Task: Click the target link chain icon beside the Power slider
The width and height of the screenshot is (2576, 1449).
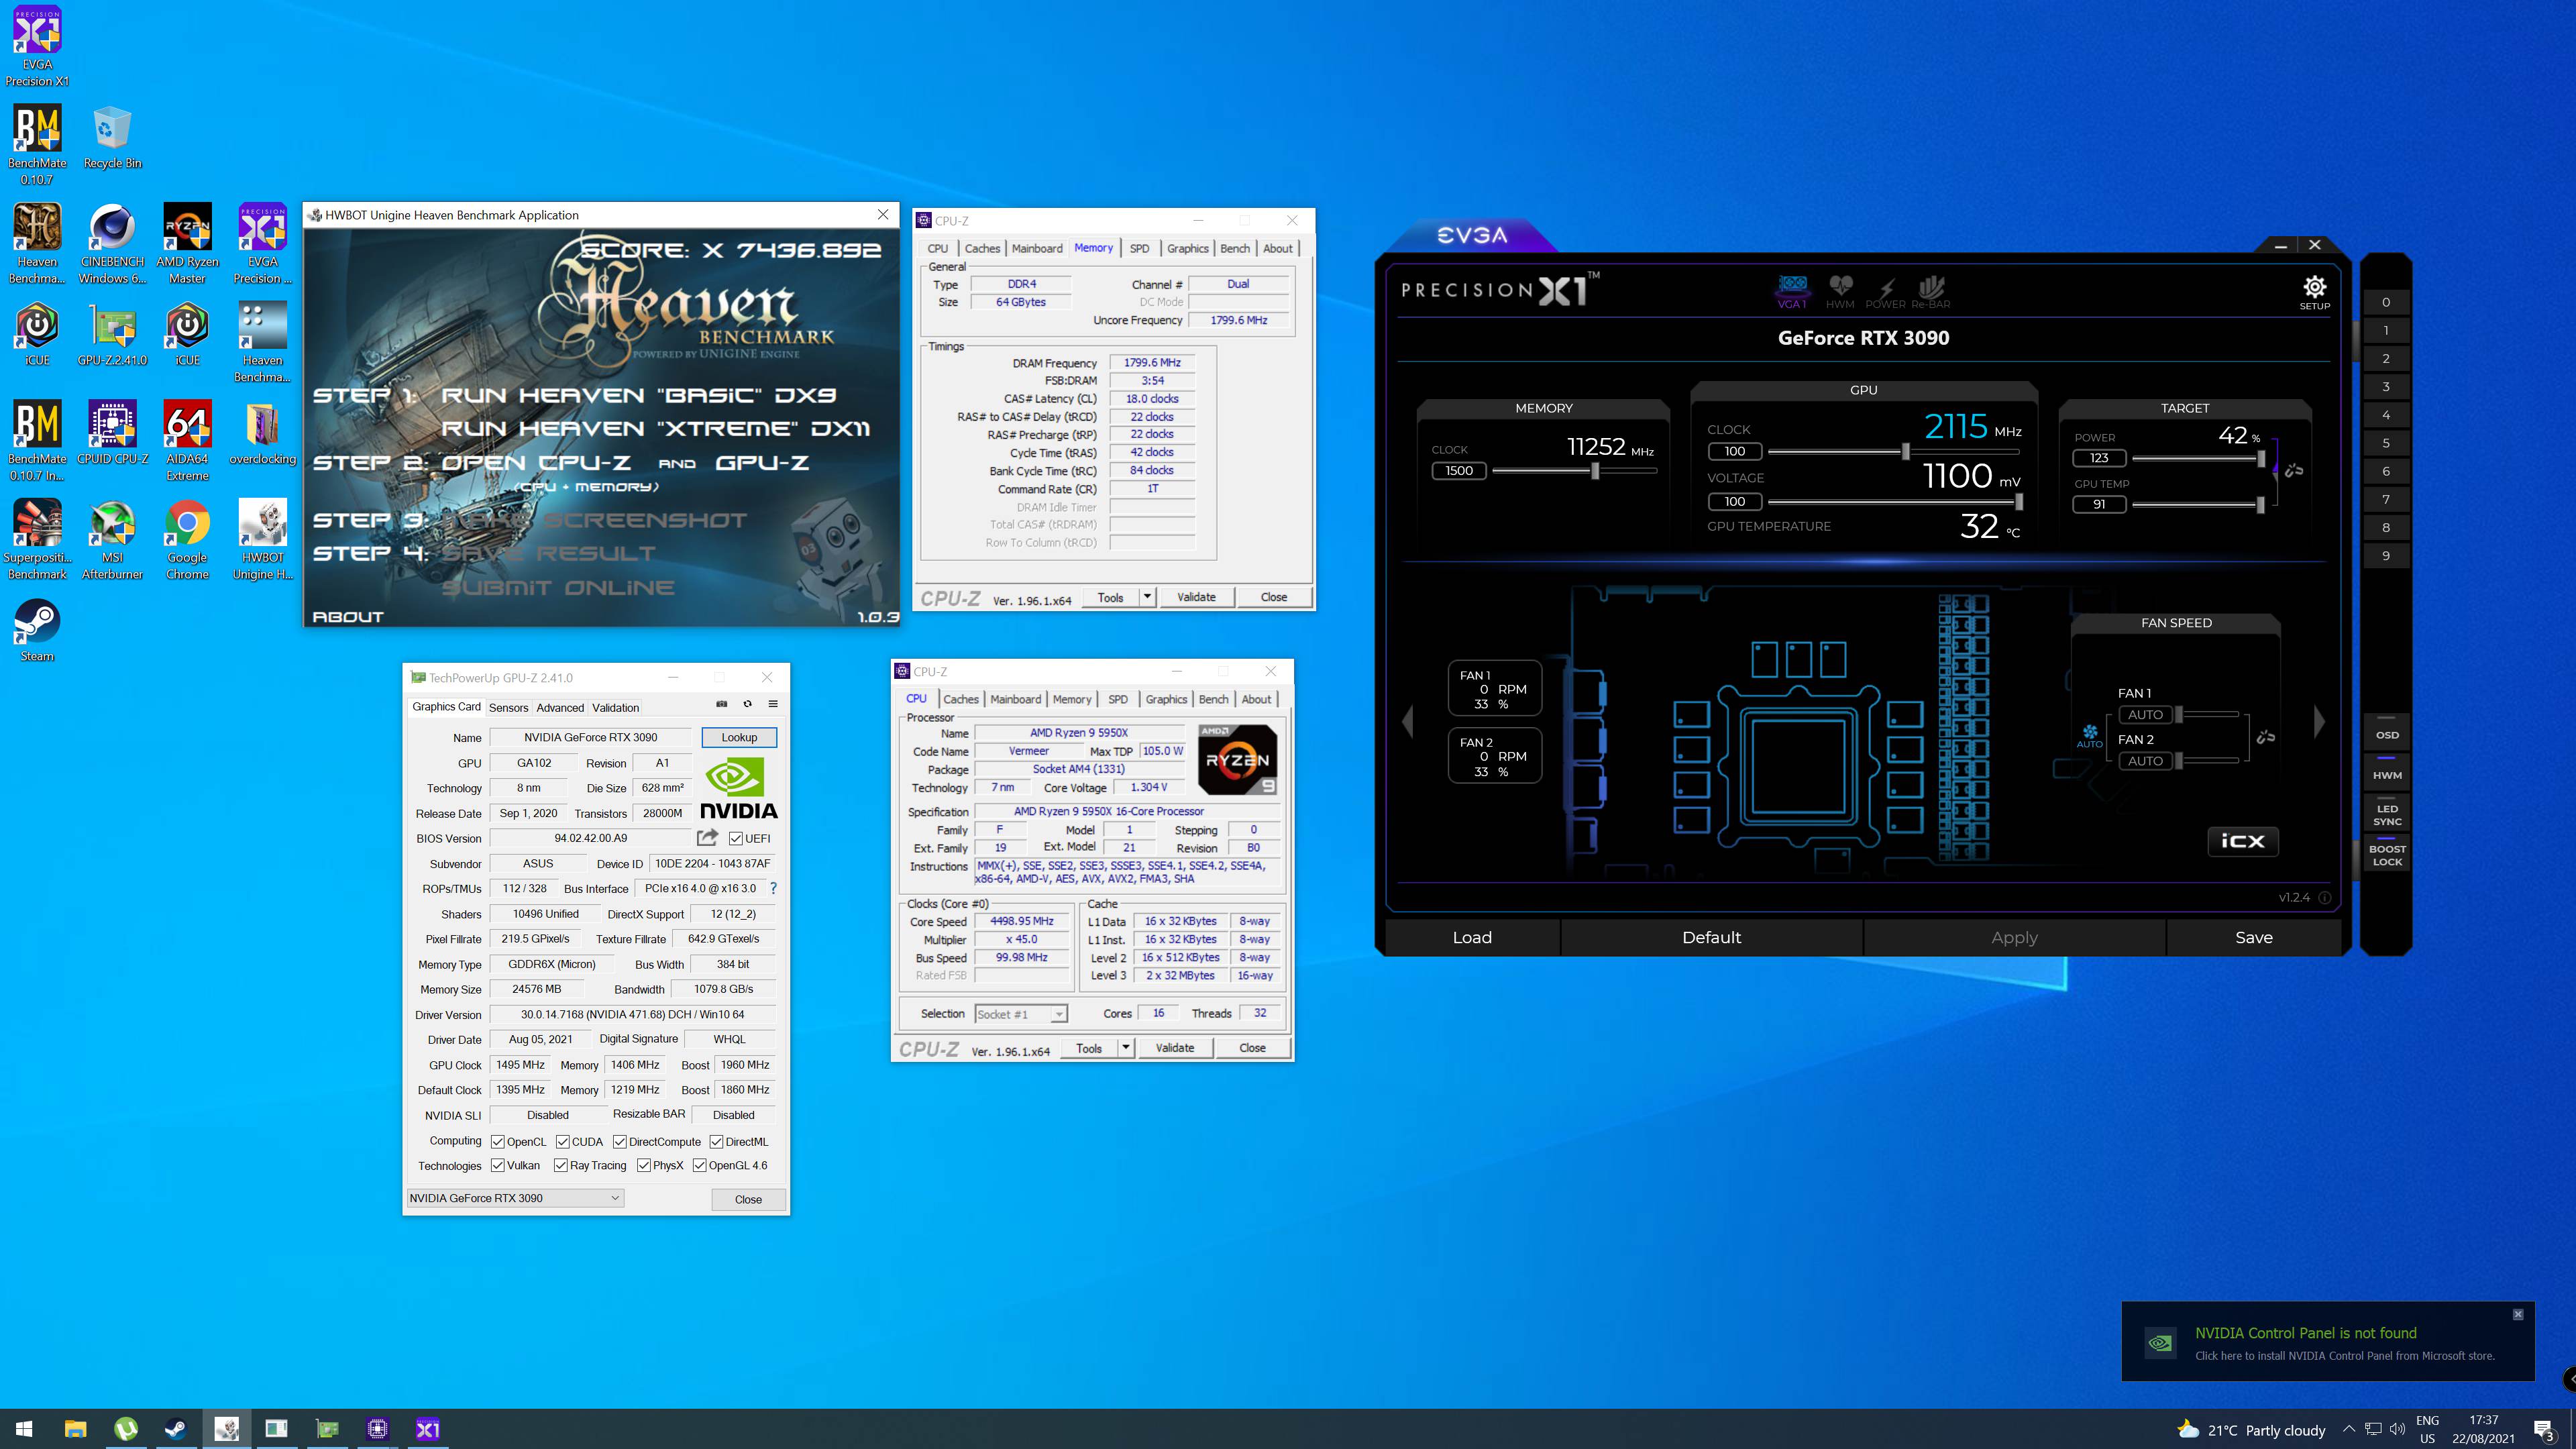Action: tap(2294, 470)
